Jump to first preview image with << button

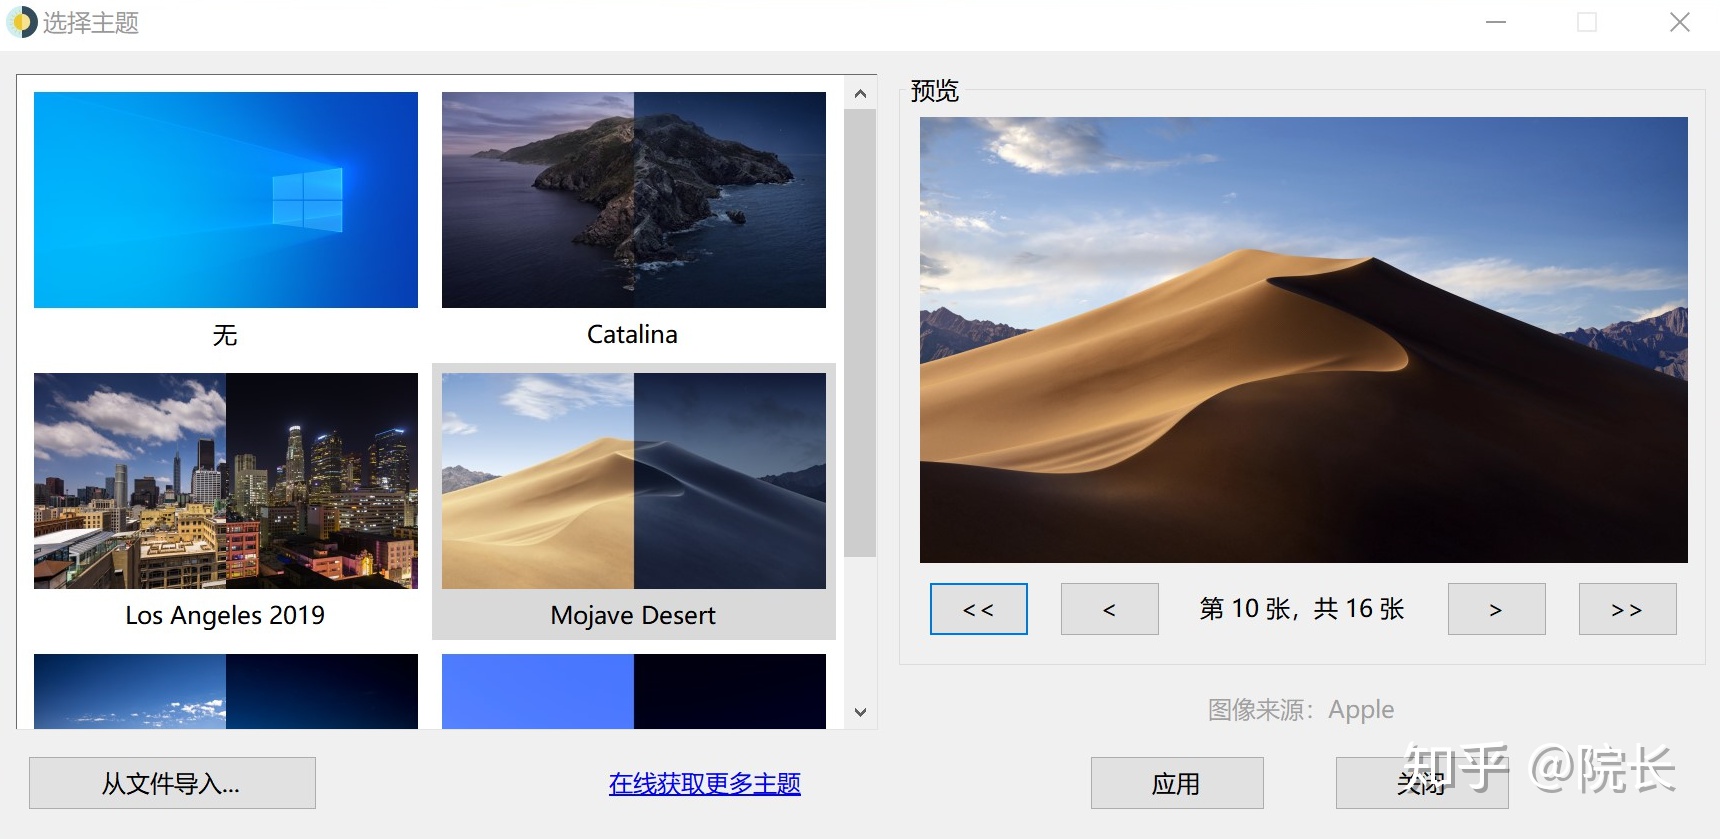click(x=978, y=609)
